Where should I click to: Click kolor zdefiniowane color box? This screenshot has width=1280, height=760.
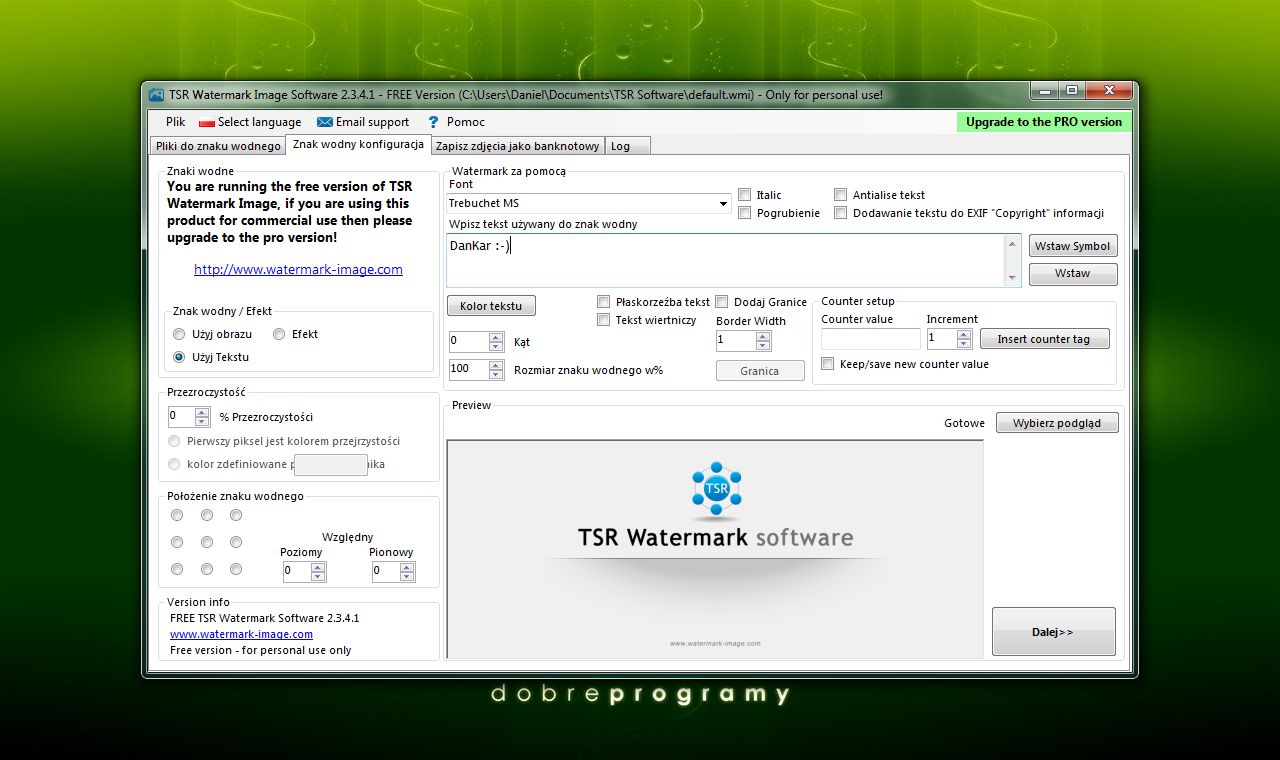(x=331, y=464)
